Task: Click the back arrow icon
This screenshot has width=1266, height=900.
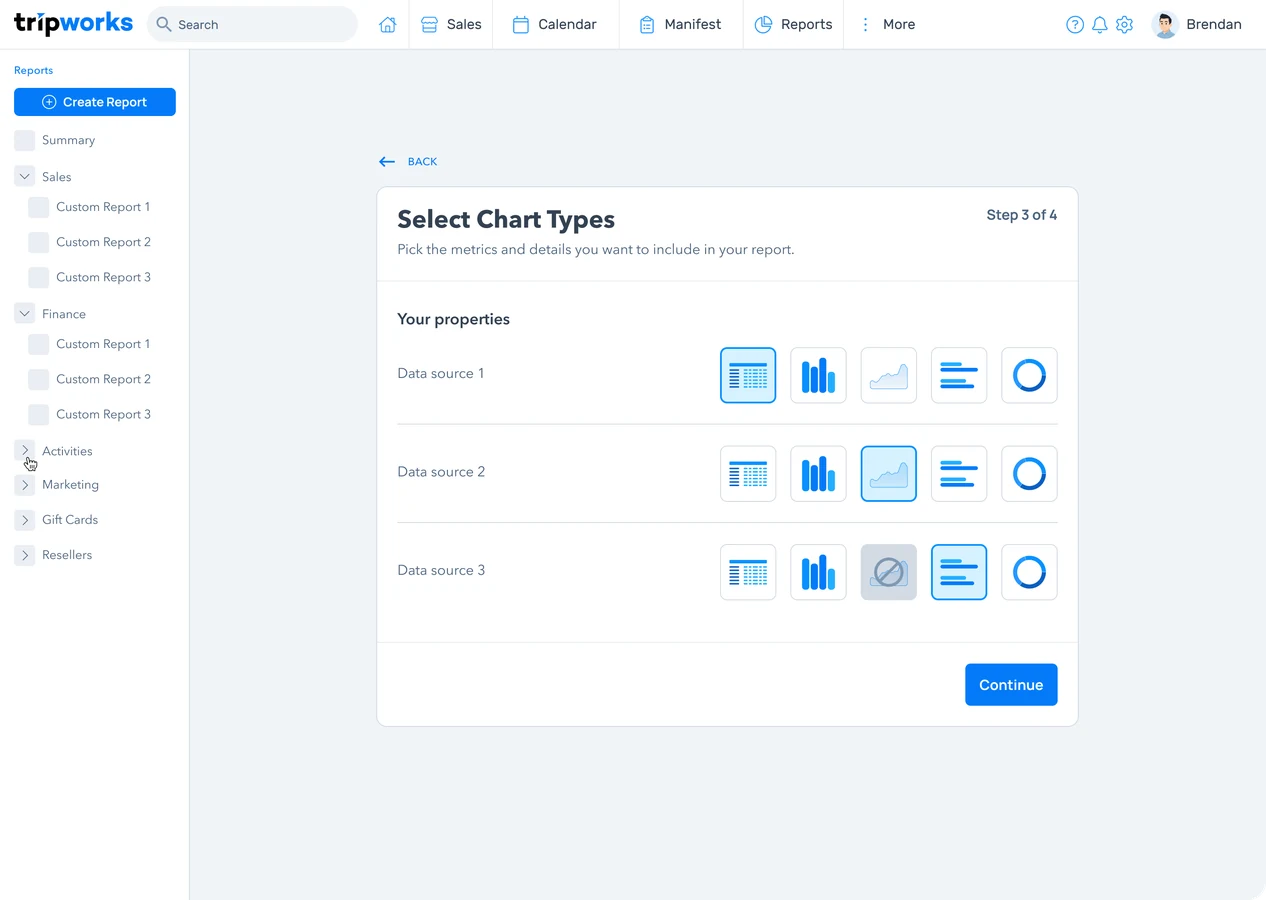Action: pos(387,162)
